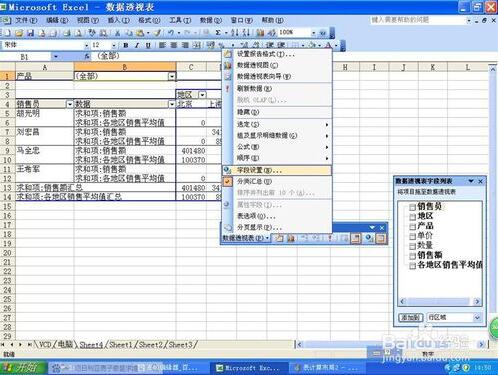
Task: Select 单价 field in field list
Action: (425, 235)
